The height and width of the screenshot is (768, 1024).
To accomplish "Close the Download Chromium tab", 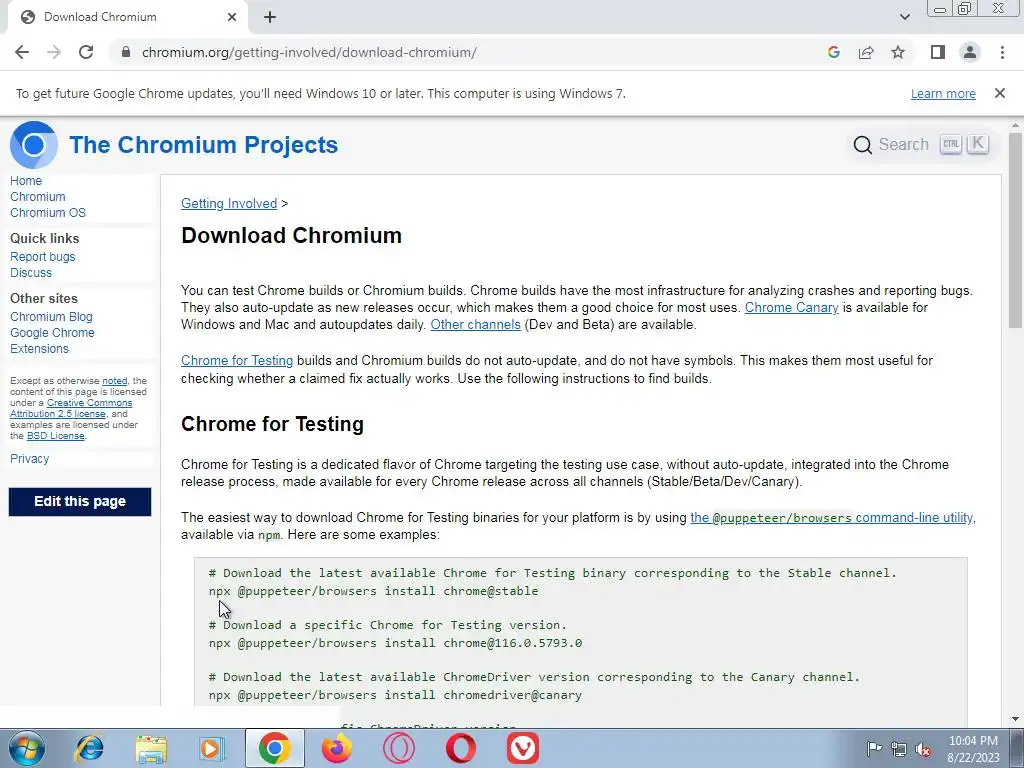I will click(232, 17).
